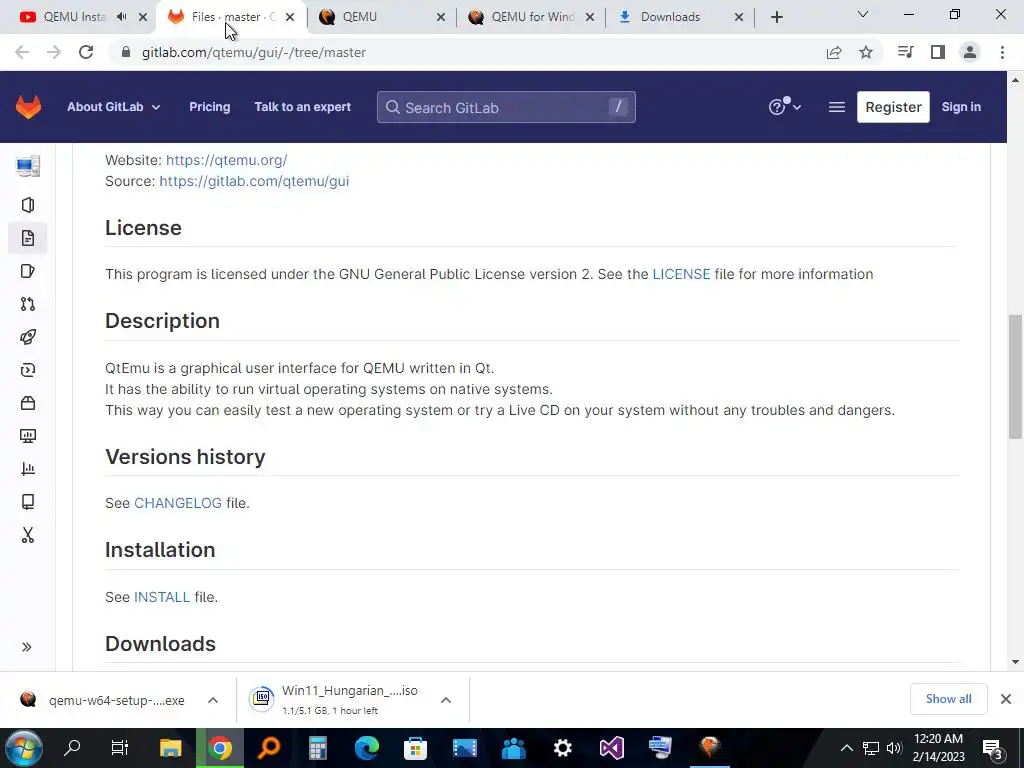Toggle the Chrome side panel
1024x768 pixels.
938,52
